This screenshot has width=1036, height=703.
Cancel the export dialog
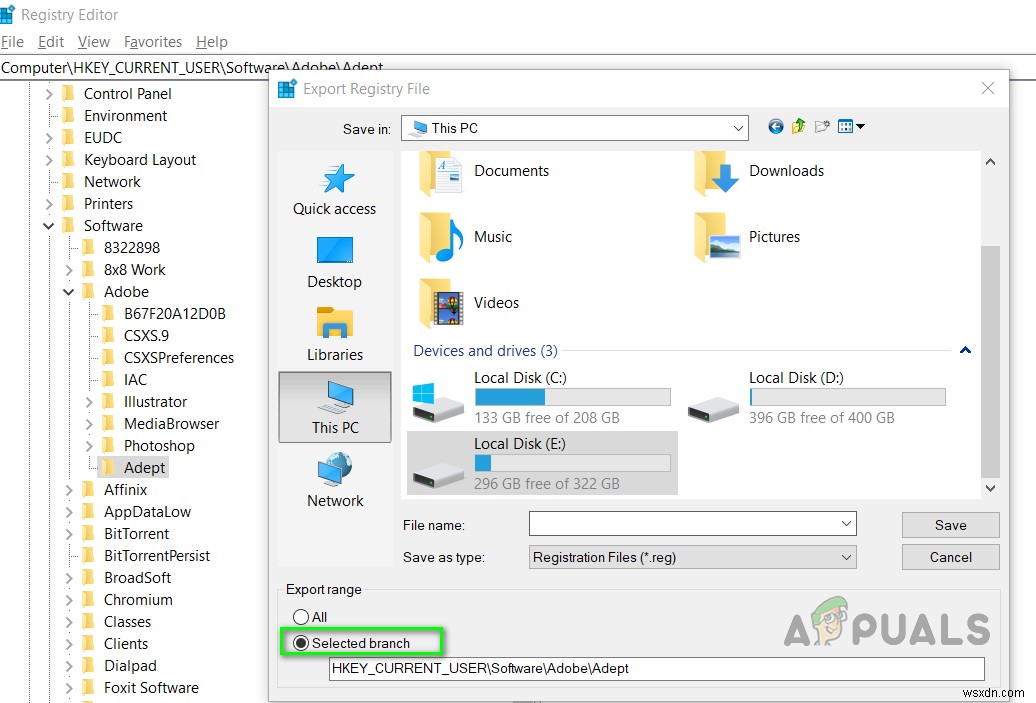click(x=949, y=557)
